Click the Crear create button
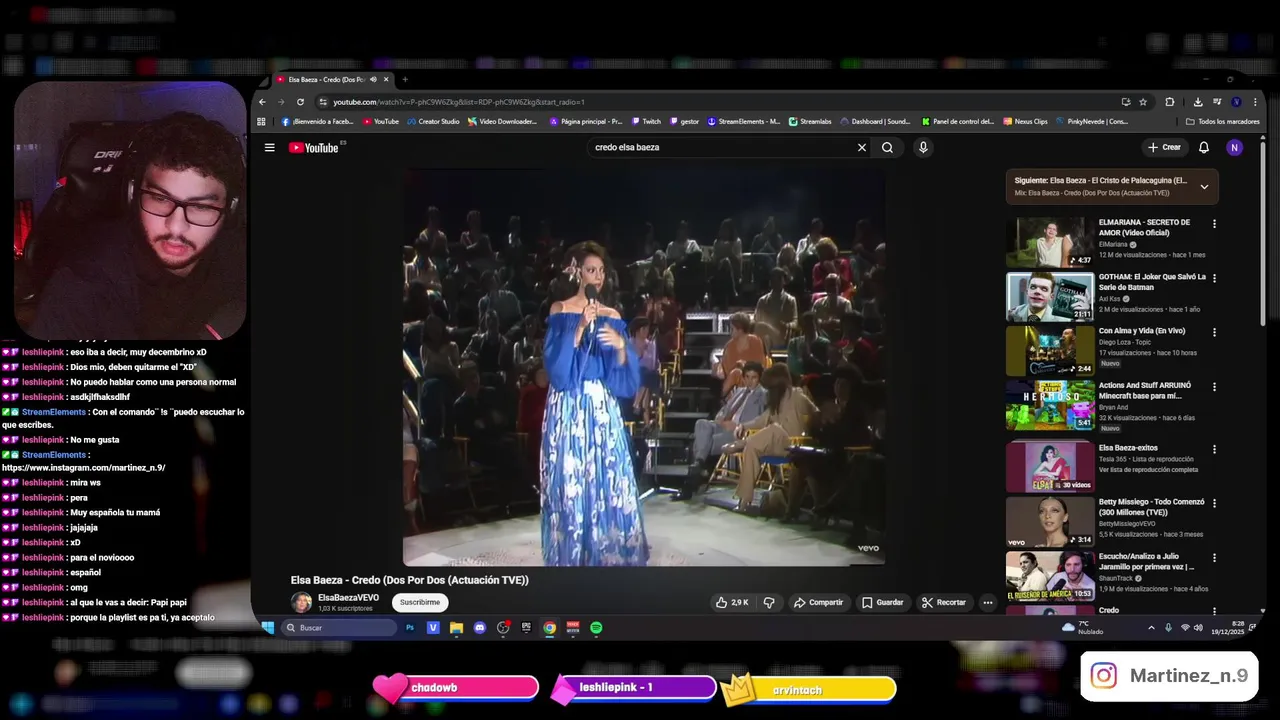Screen dimensions: 1280x720 1164,147
